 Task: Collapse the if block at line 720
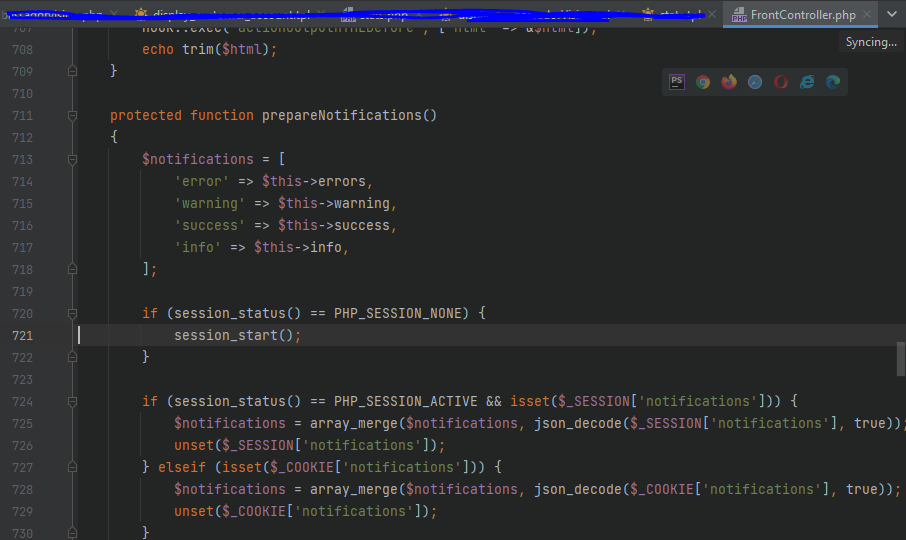pos(72,314)
